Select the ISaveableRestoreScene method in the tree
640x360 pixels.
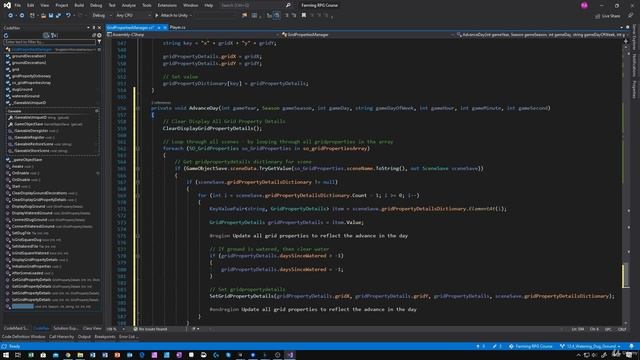tap(34, 144)
